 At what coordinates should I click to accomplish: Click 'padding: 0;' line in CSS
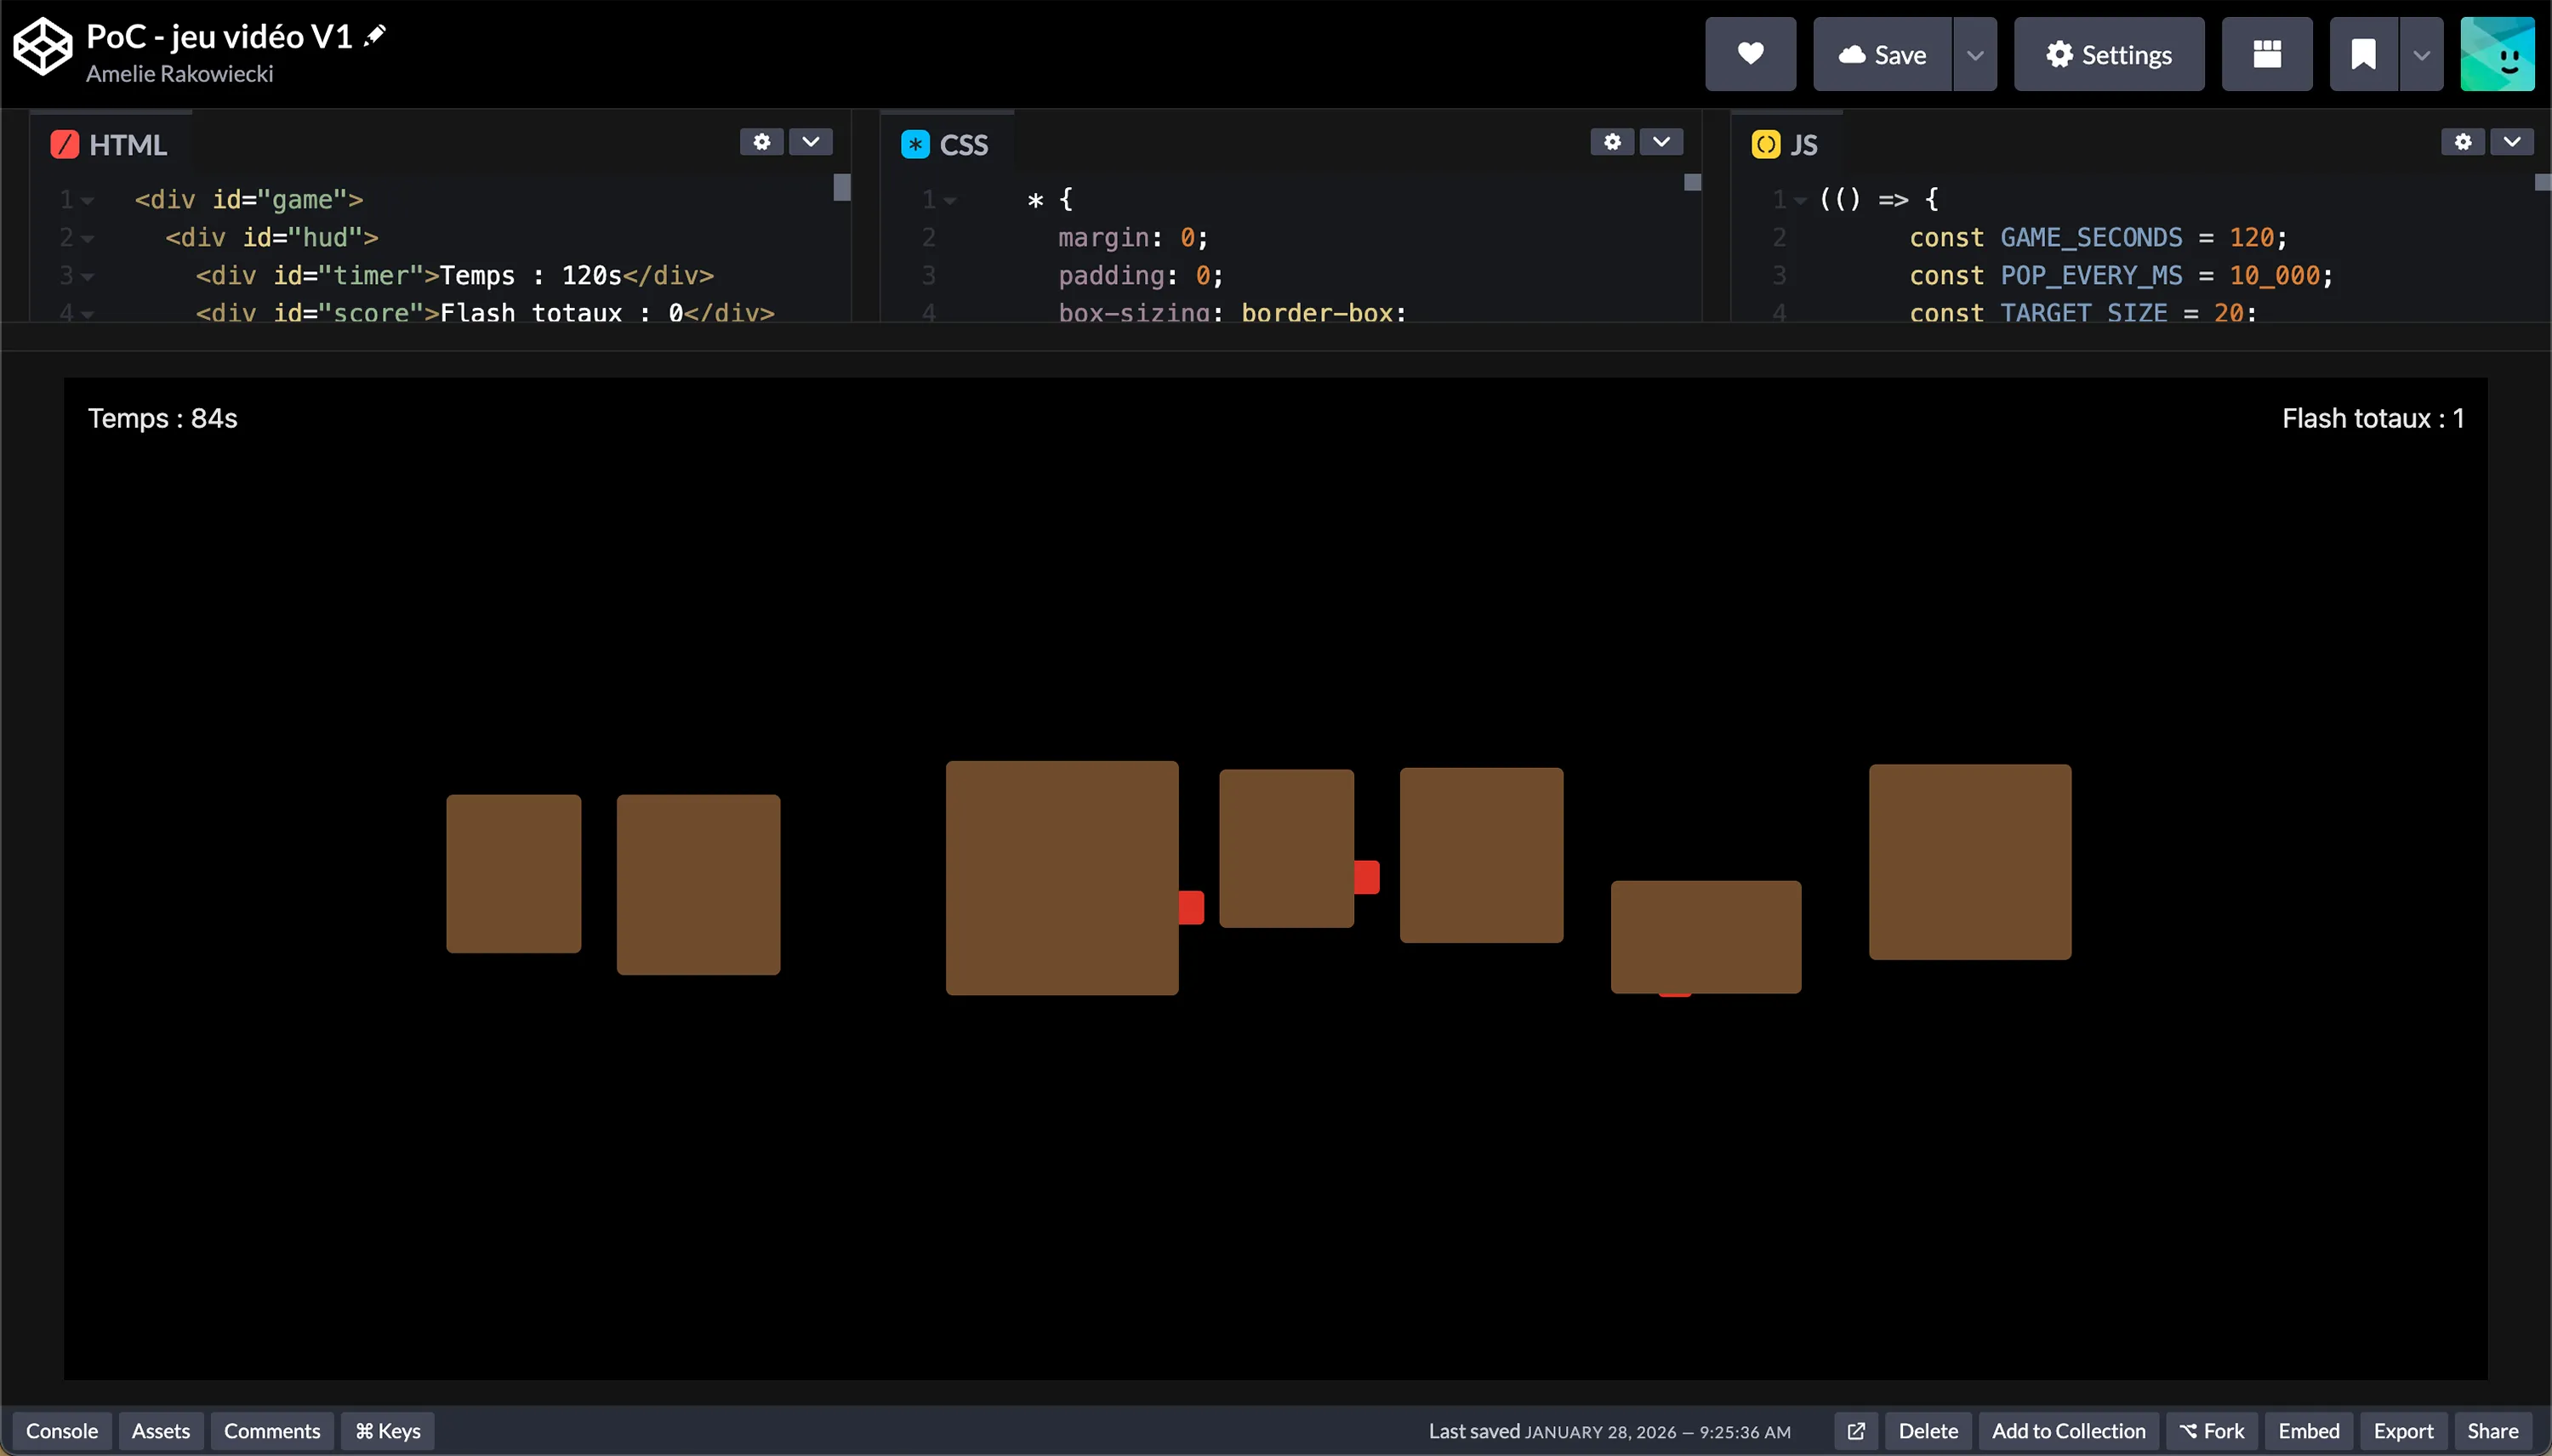tap(1140, 276)
